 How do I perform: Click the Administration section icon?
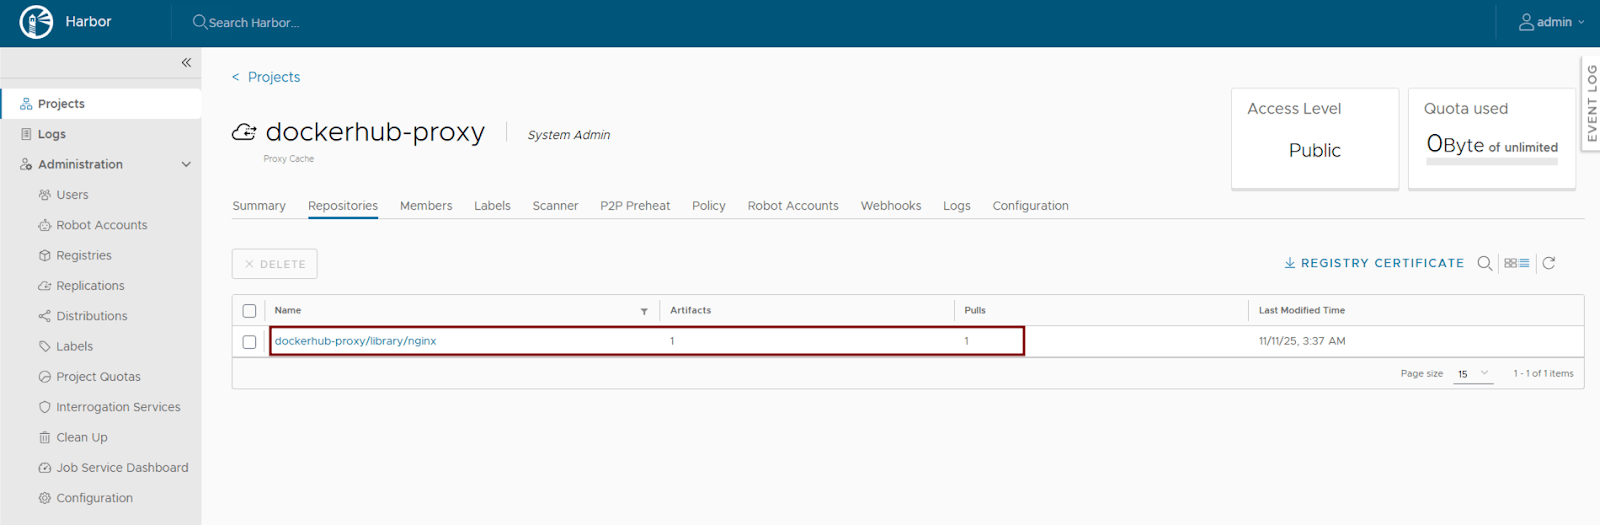26,164
